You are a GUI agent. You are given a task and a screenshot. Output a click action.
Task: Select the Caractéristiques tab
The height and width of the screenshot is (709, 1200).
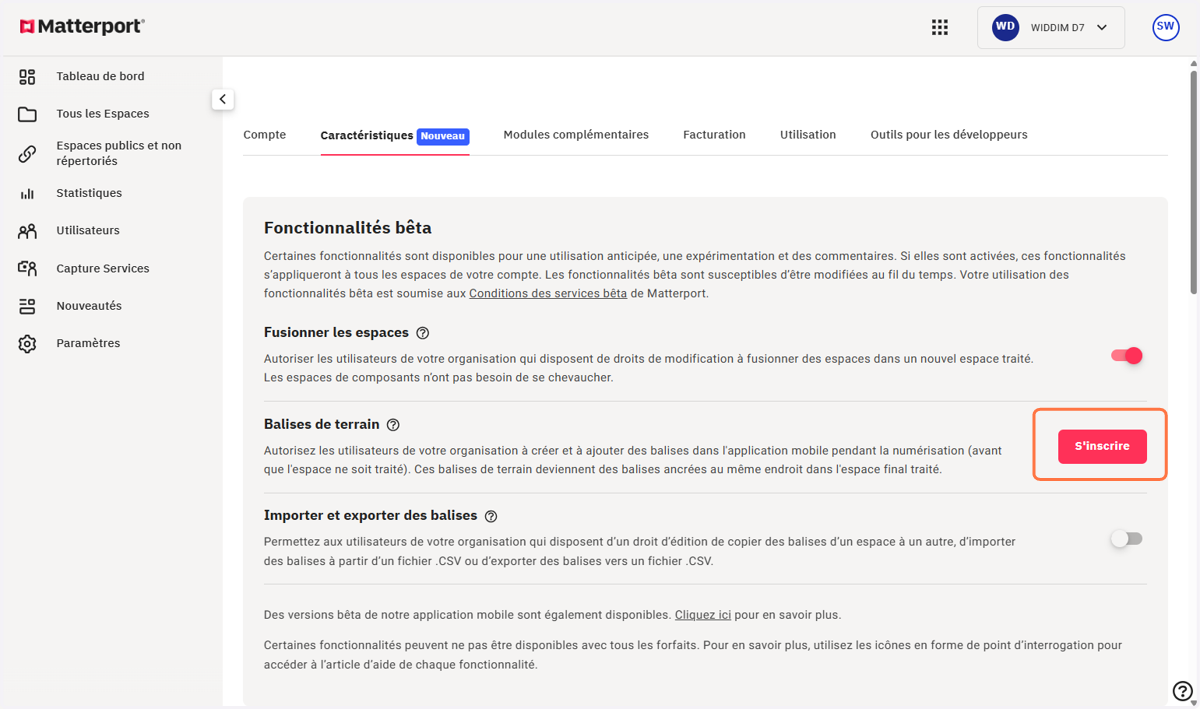pos(395,135)
